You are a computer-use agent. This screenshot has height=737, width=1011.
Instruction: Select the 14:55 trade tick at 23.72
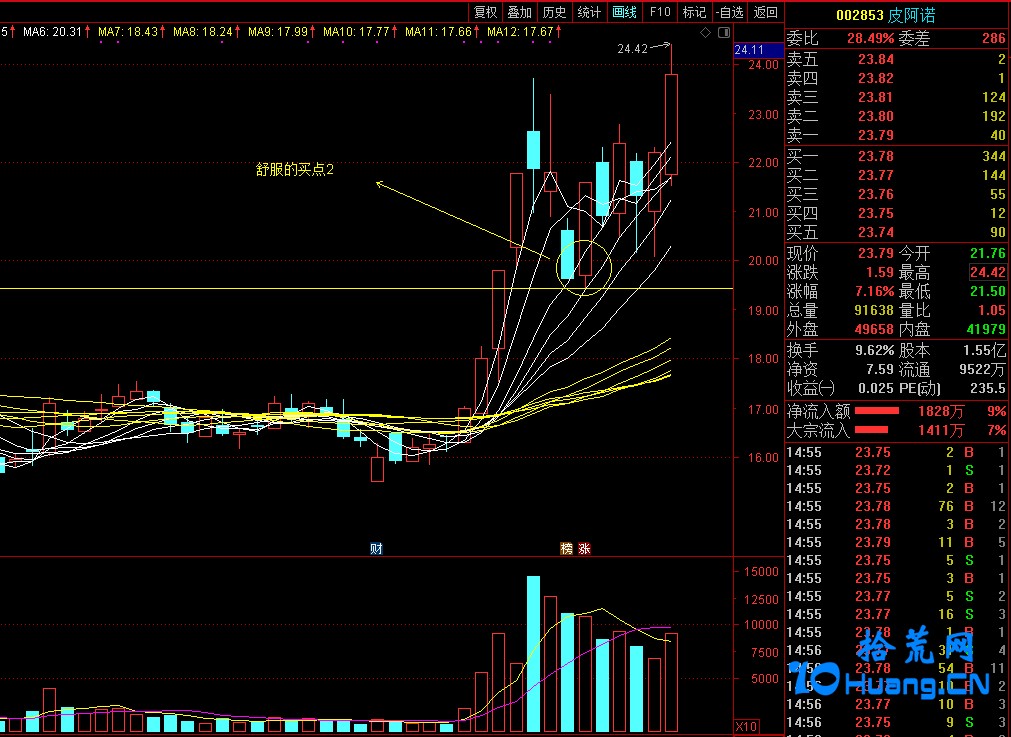pos(896,470)
